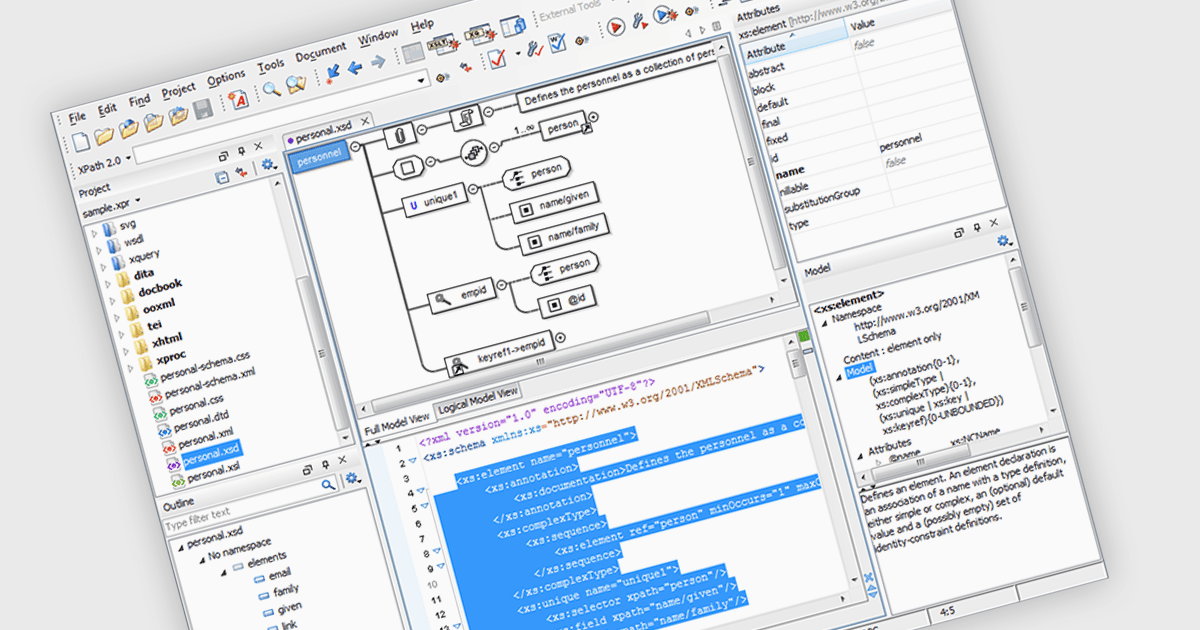Click the Debug scenario play-bug icon
This screenshot has width=1200, height=630.
[x=664, y=14]
